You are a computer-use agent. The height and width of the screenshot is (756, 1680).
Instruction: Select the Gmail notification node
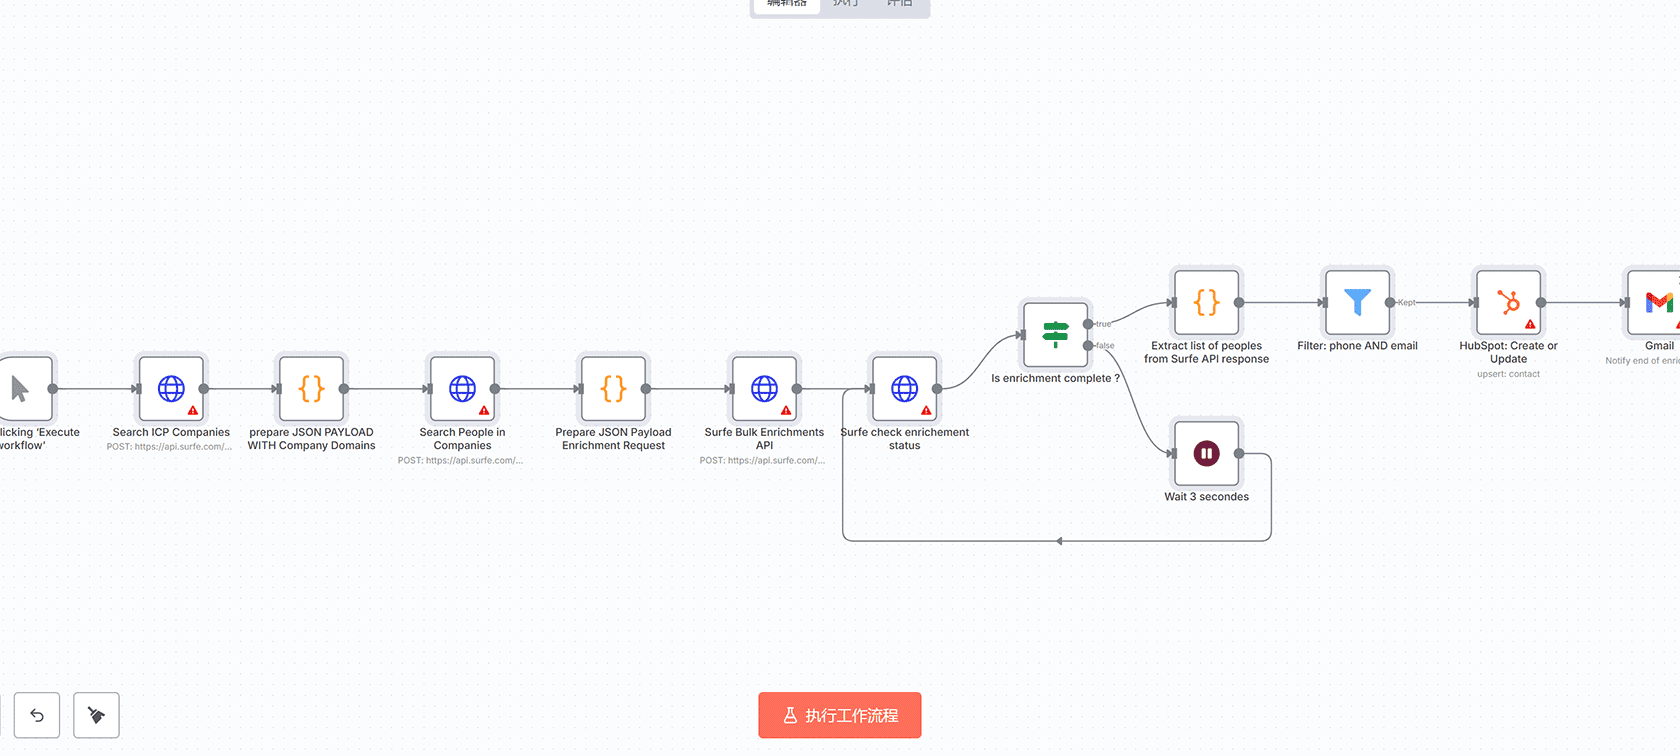(1656, 302)
